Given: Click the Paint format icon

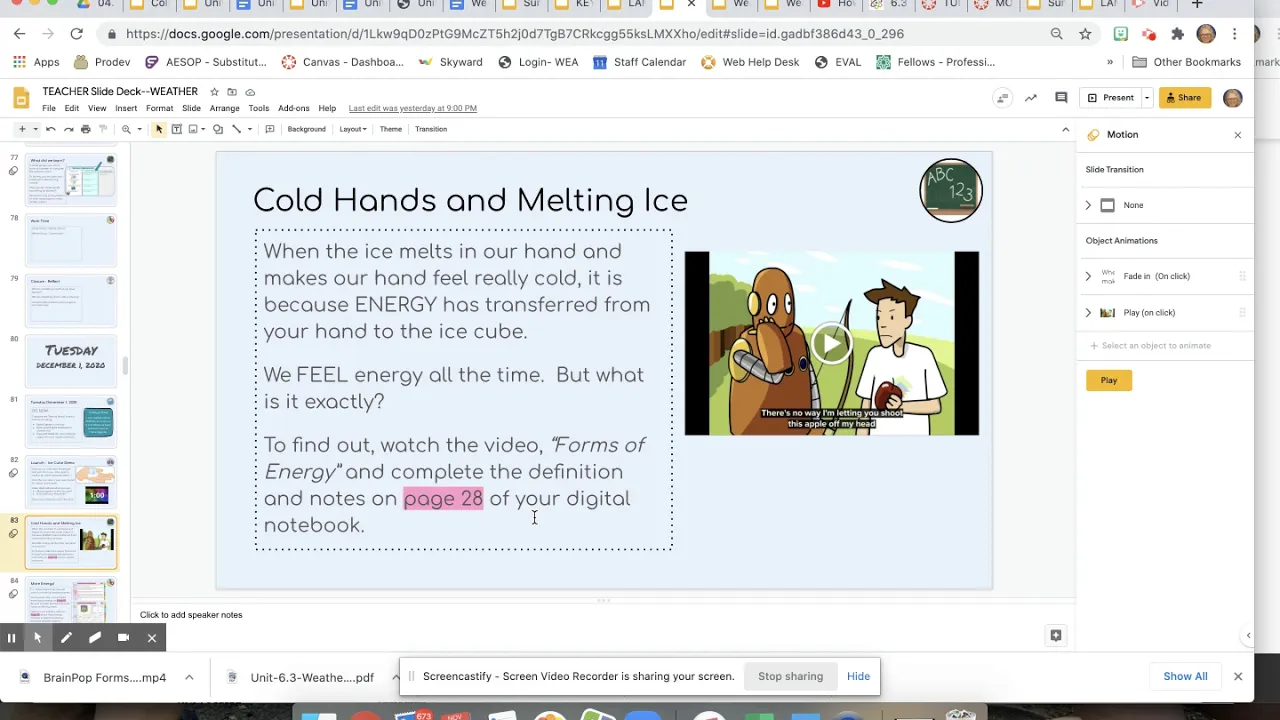Looking at the screenshot, I should click(102, 129).
